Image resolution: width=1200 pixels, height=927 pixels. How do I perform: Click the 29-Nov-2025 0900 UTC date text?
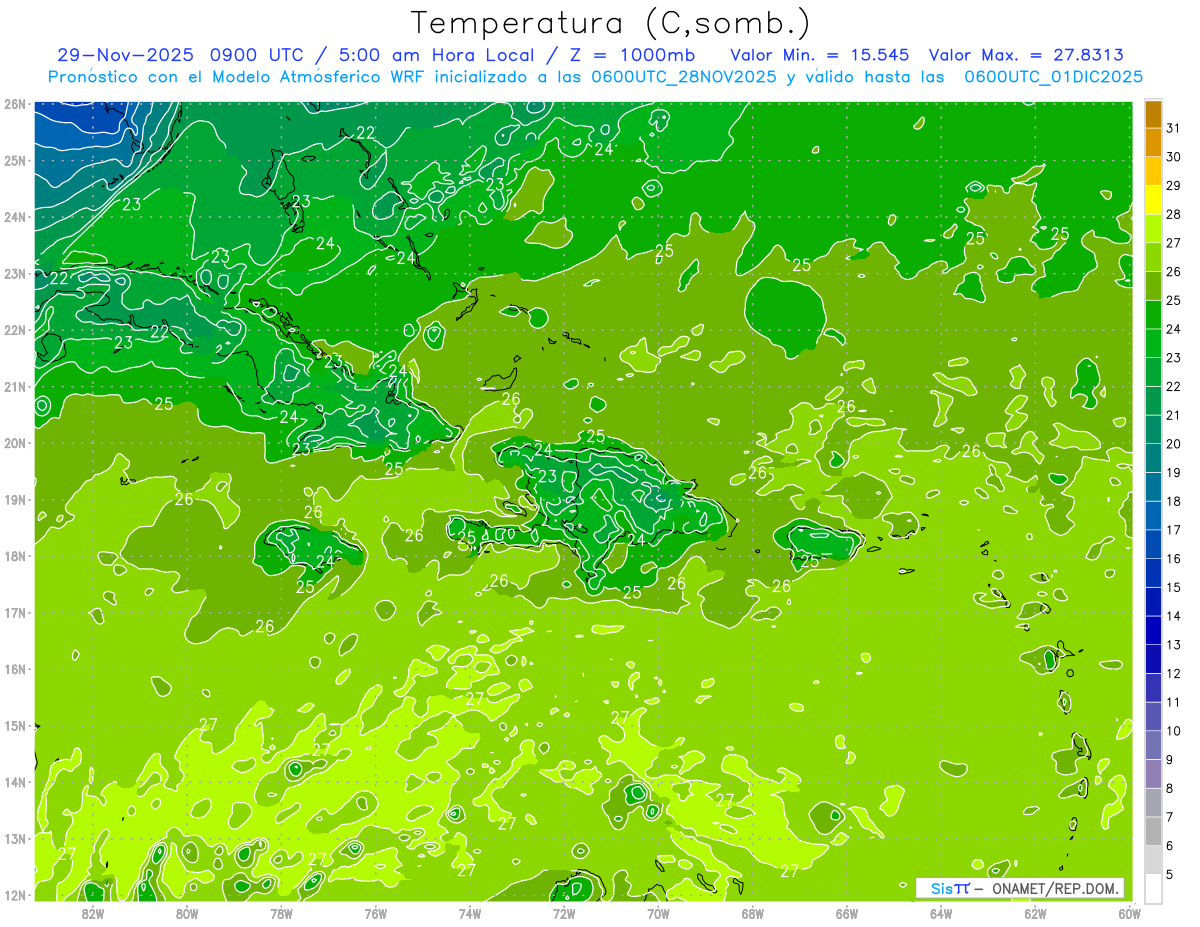point(167,54)
